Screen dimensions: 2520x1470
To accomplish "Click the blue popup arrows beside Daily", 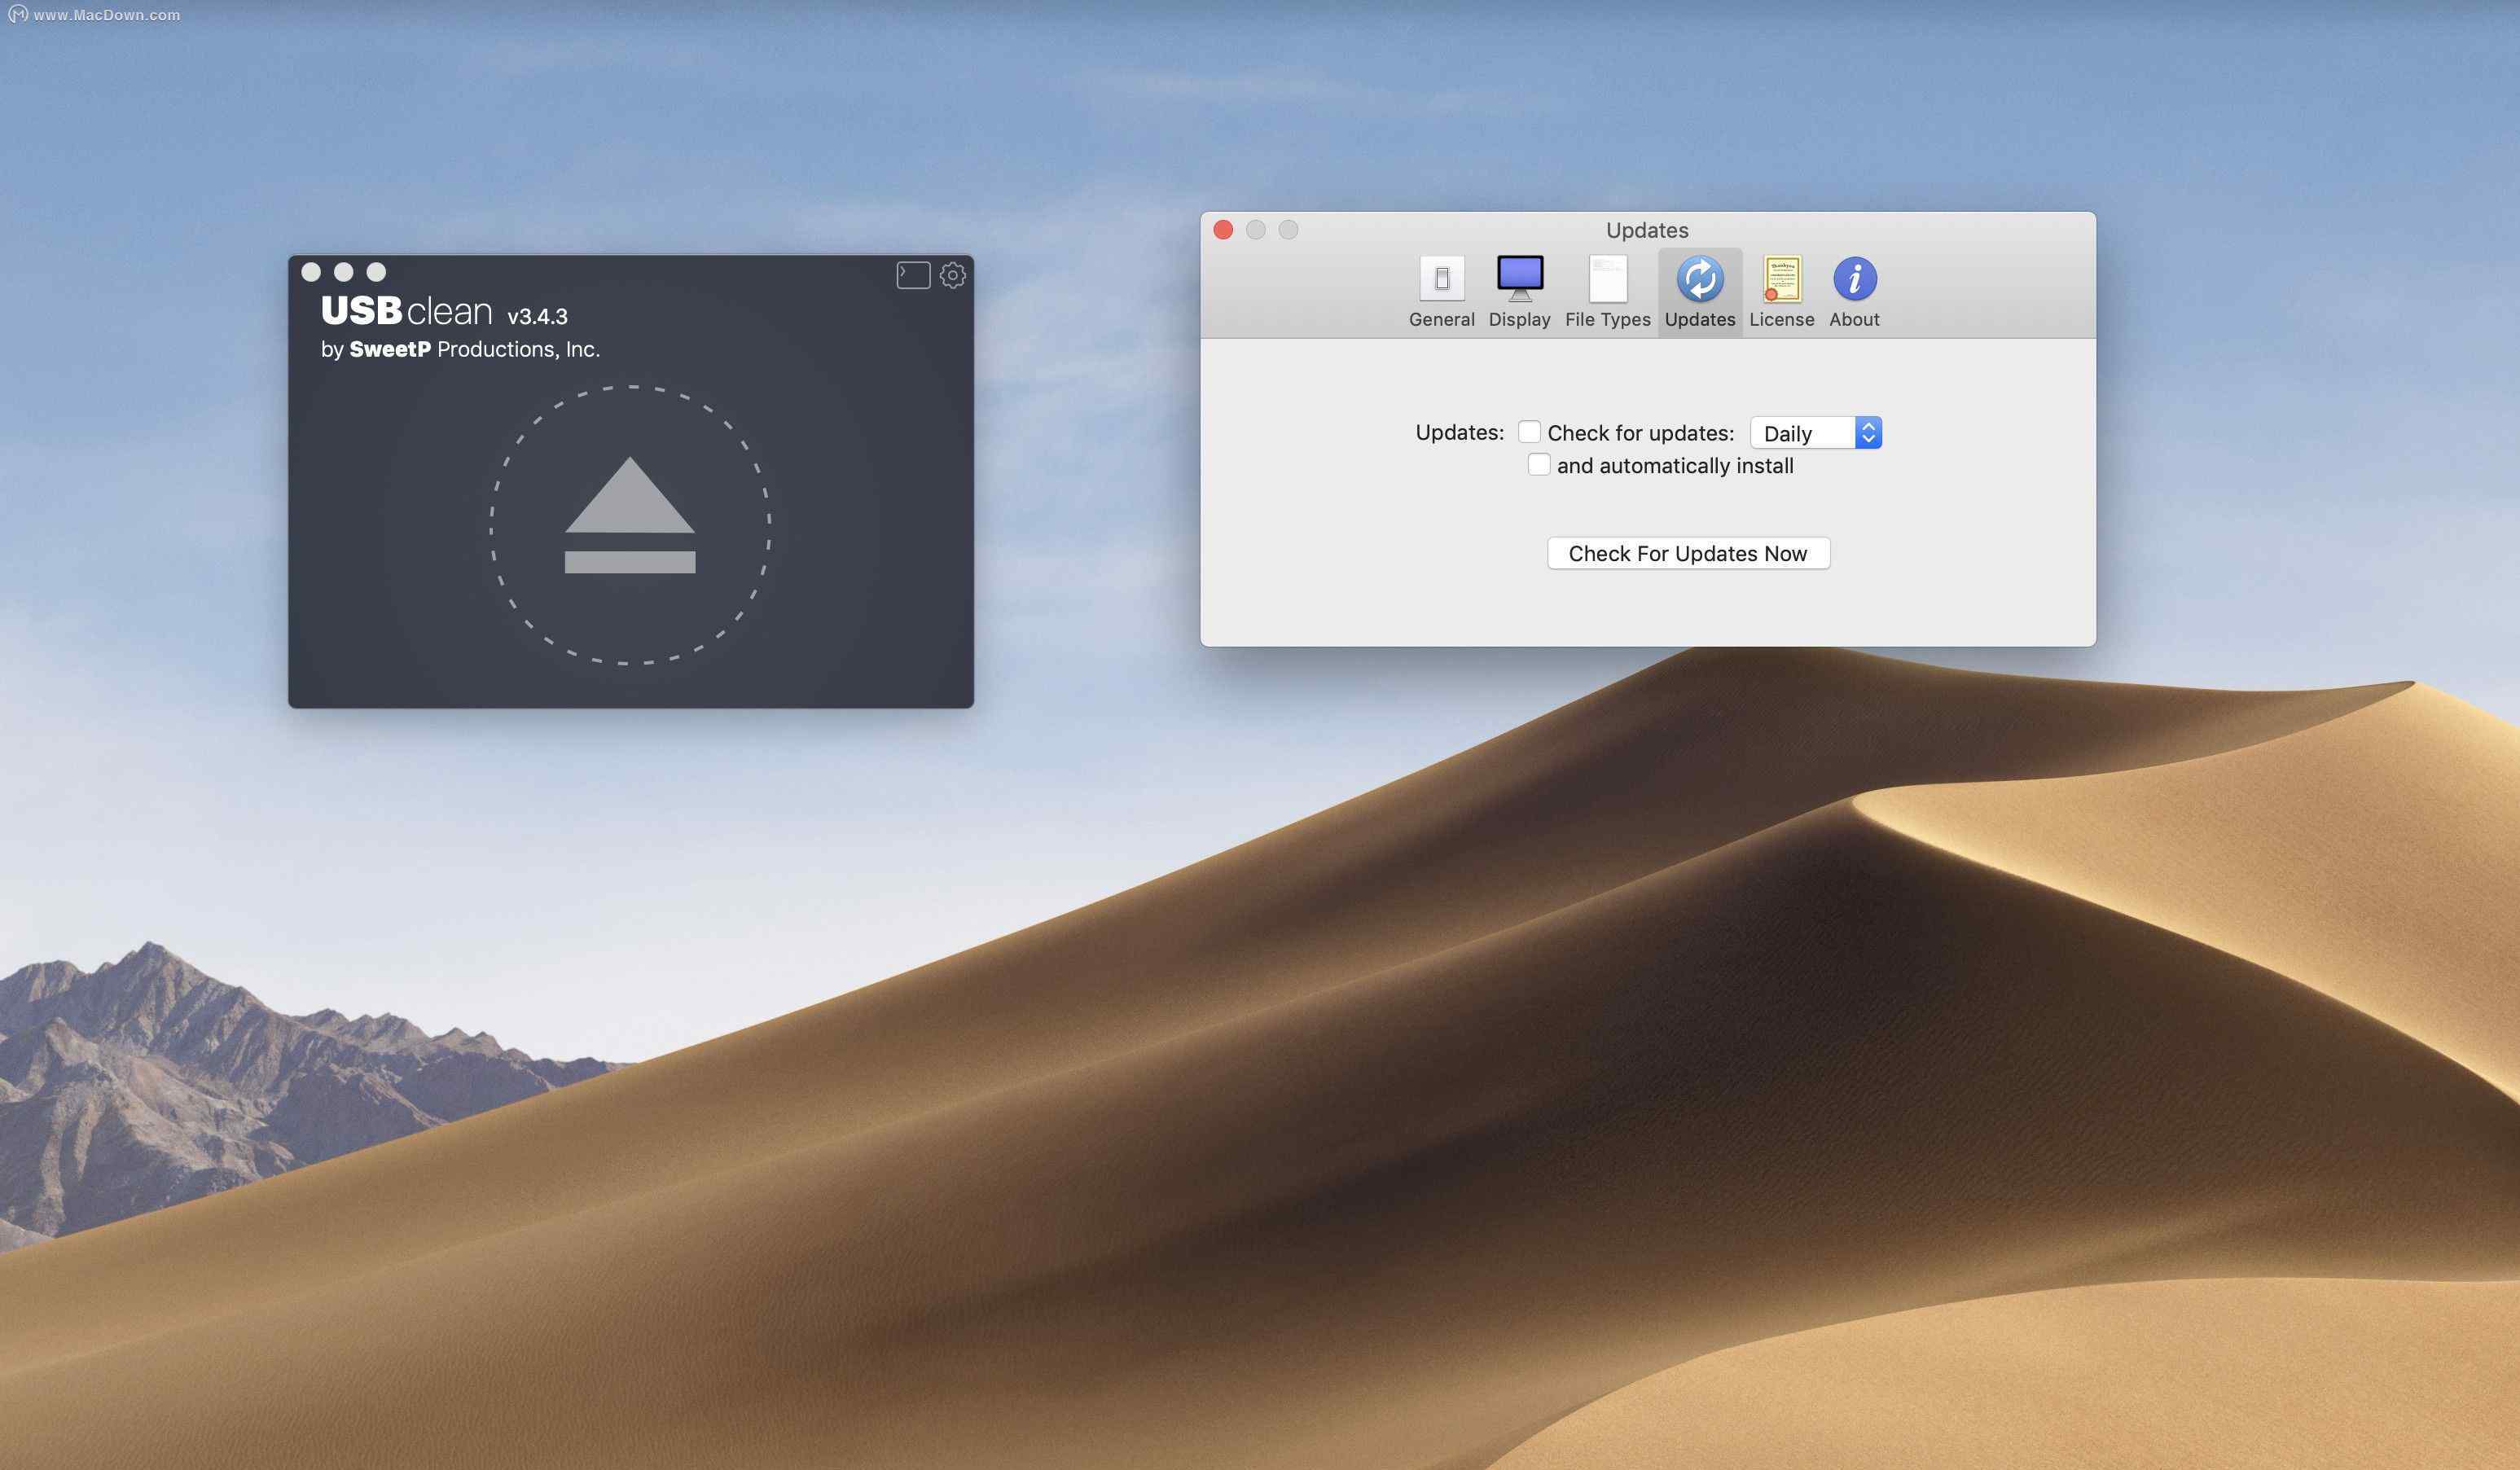I will [1868, 433].
